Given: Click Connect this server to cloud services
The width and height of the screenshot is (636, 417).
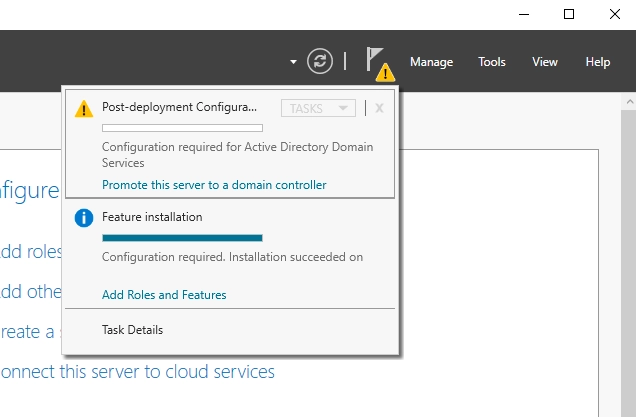Looking at the screenshot, I should pos(138,372).
